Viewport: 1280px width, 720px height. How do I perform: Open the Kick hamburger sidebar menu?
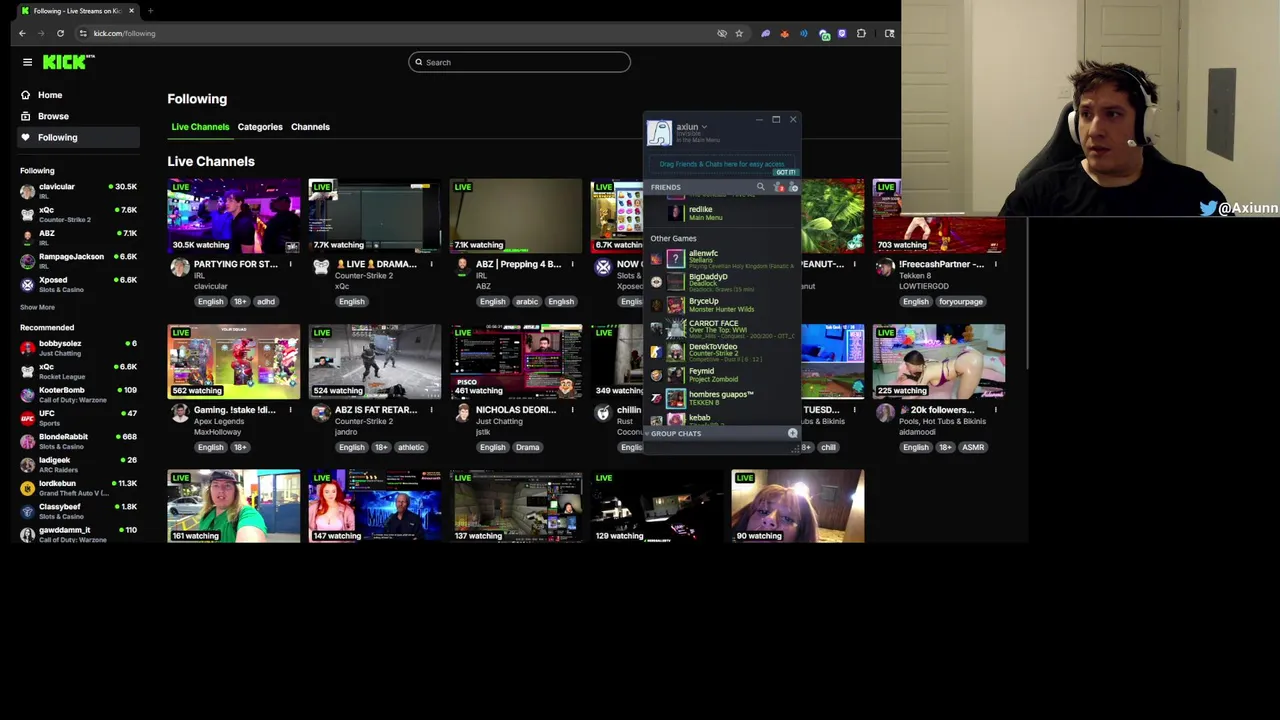click(27, 62)
